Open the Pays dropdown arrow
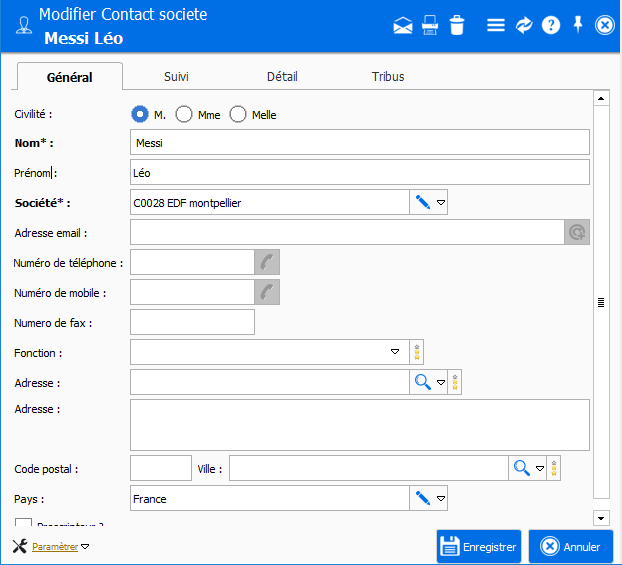 click(x=440, y=498)
